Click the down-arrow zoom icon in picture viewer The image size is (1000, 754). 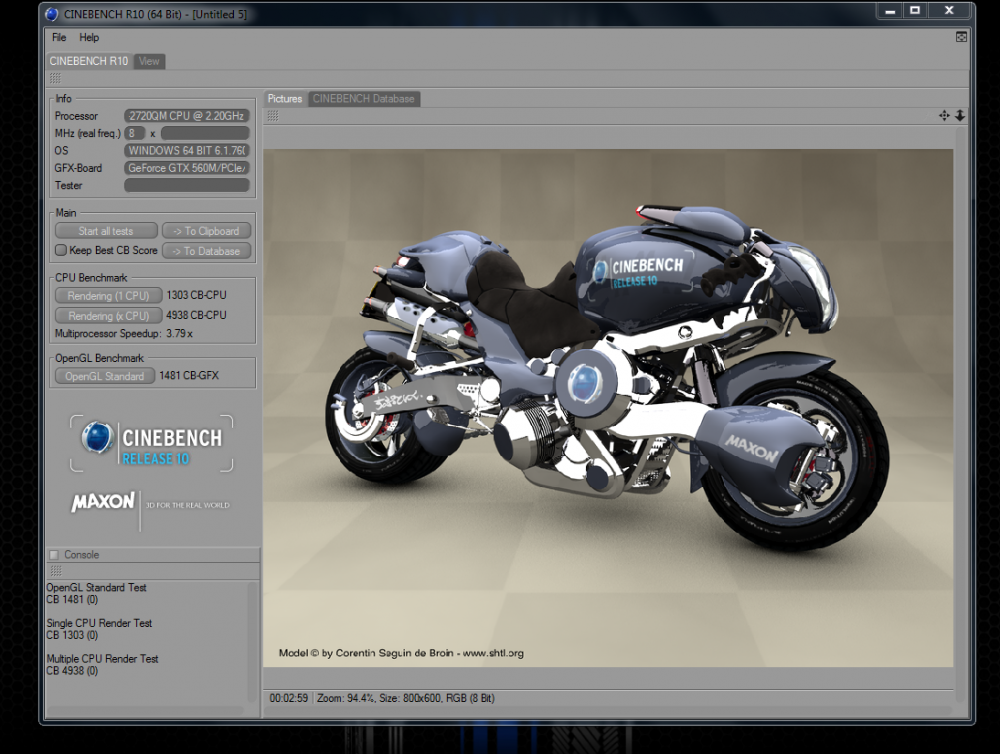960,116
